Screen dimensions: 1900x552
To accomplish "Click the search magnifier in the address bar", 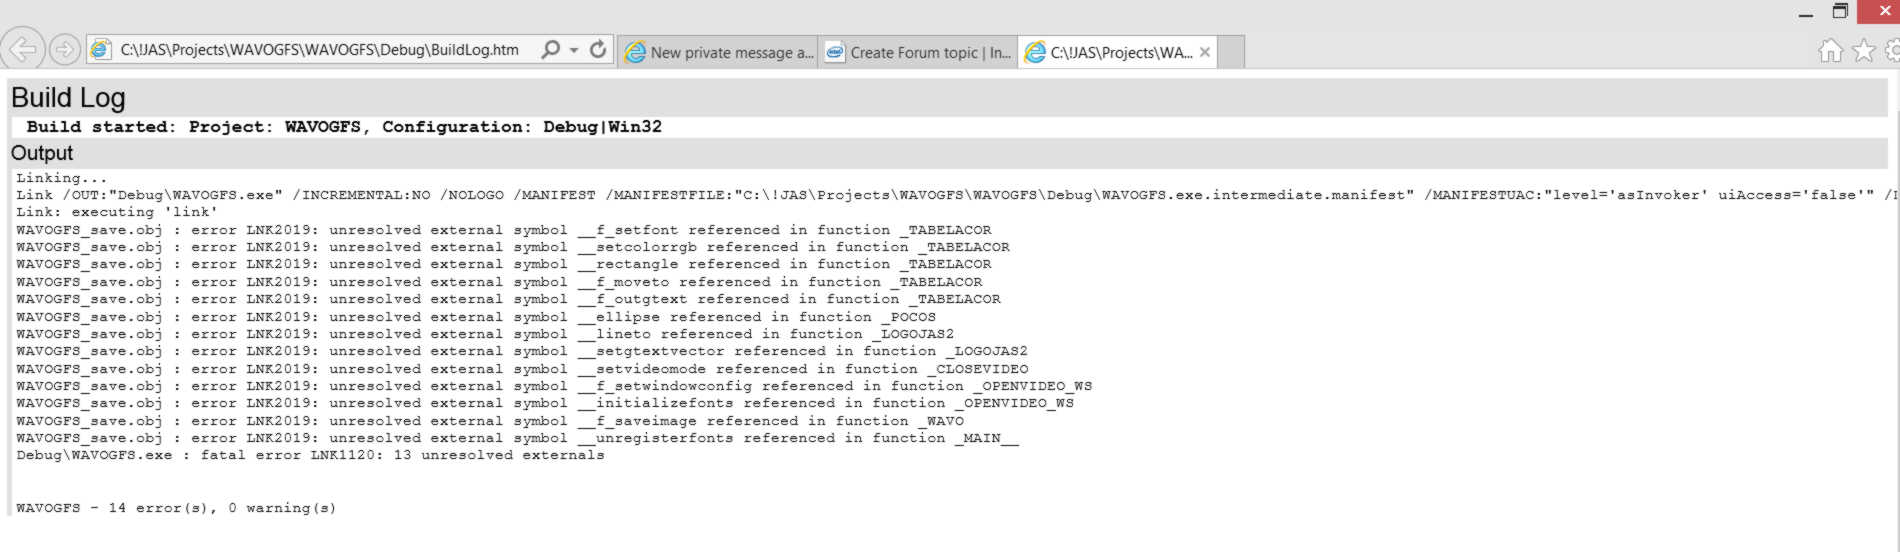I will pyautogui.click(x=550, y=50).
